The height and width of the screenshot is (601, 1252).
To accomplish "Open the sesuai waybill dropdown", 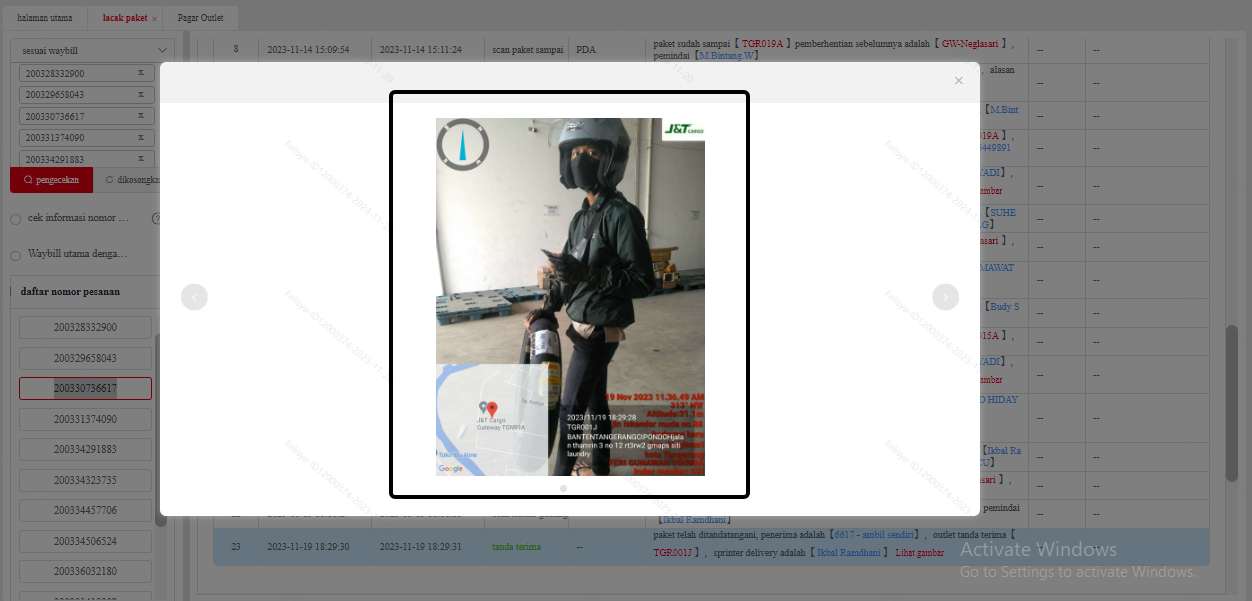I will 92,50.
